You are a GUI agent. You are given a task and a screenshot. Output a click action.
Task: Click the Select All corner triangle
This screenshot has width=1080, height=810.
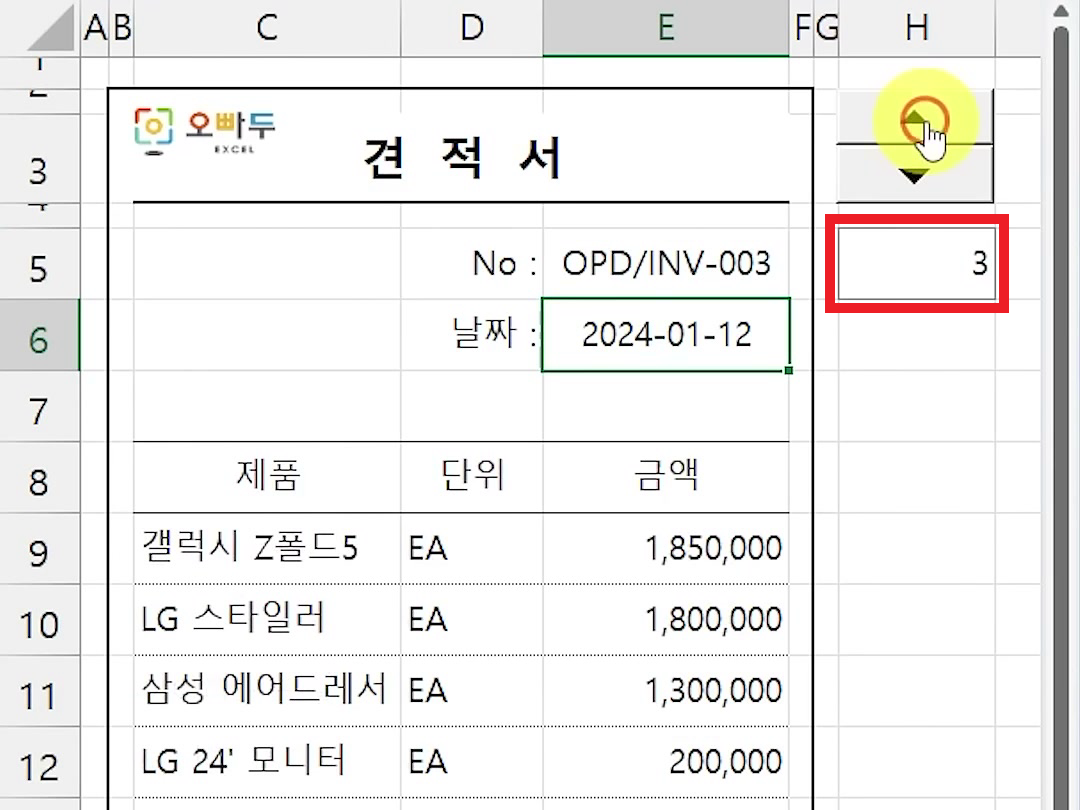(x=51, y=29)
